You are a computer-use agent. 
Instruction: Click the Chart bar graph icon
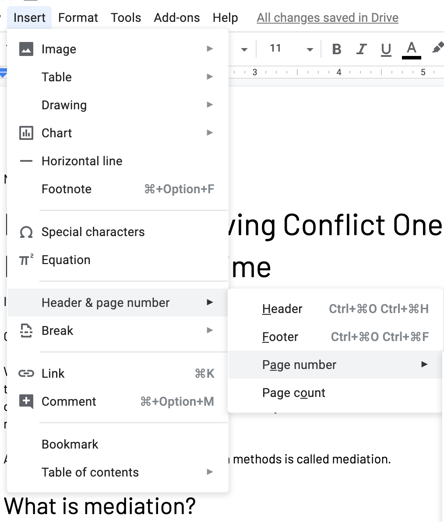coord(26,133)
